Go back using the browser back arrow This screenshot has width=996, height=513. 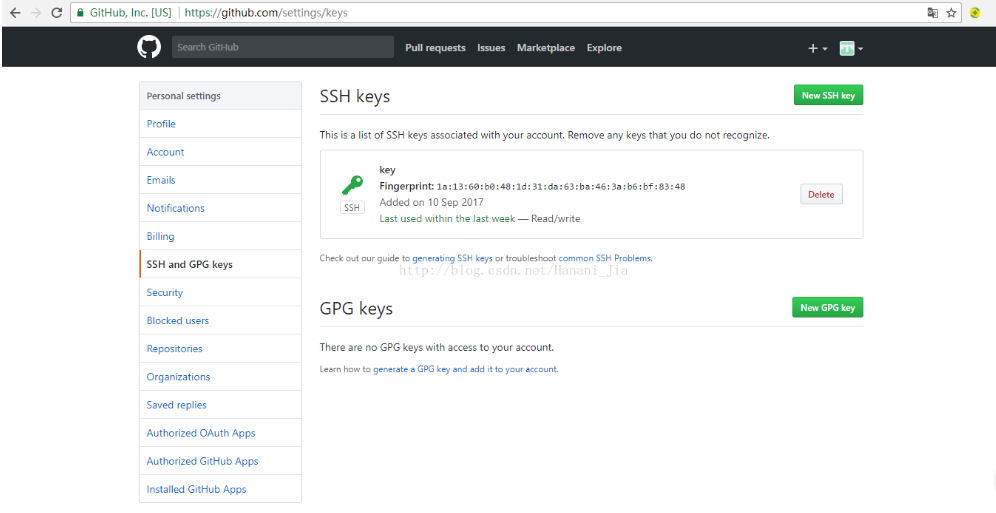tap(15, 13)
